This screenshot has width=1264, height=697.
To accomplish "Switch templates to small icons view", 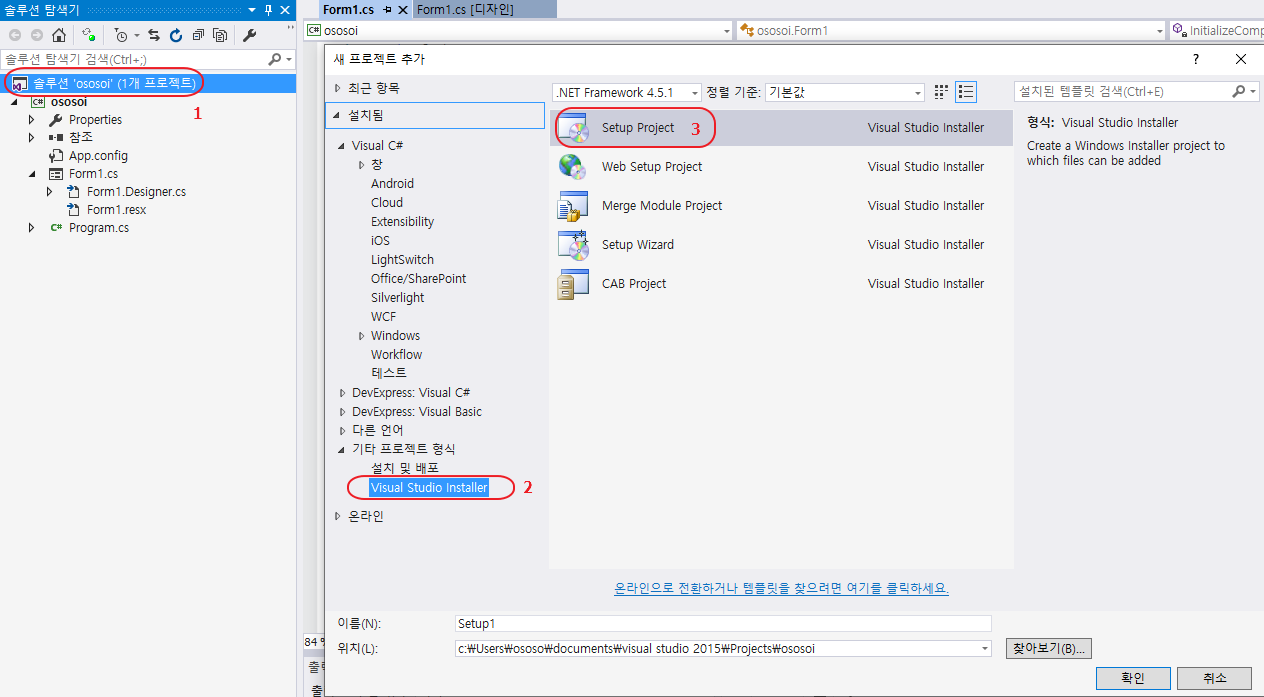I will coord(941,92).
